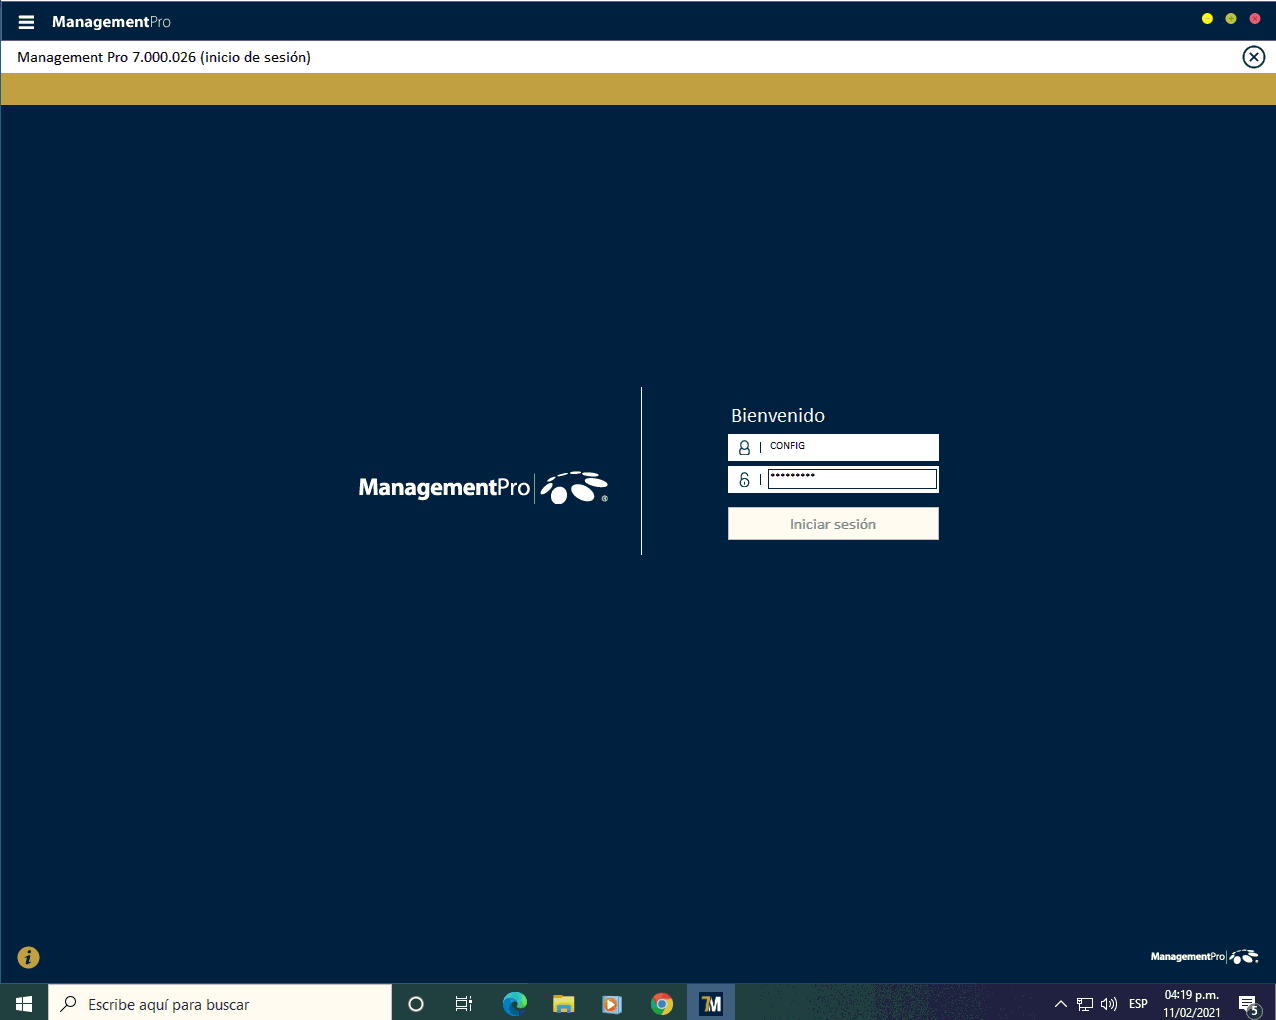This screenshot has height=1020, width=1276.
Task: Click the ManagementPro logo in center
Action: [x=483, y=487]
